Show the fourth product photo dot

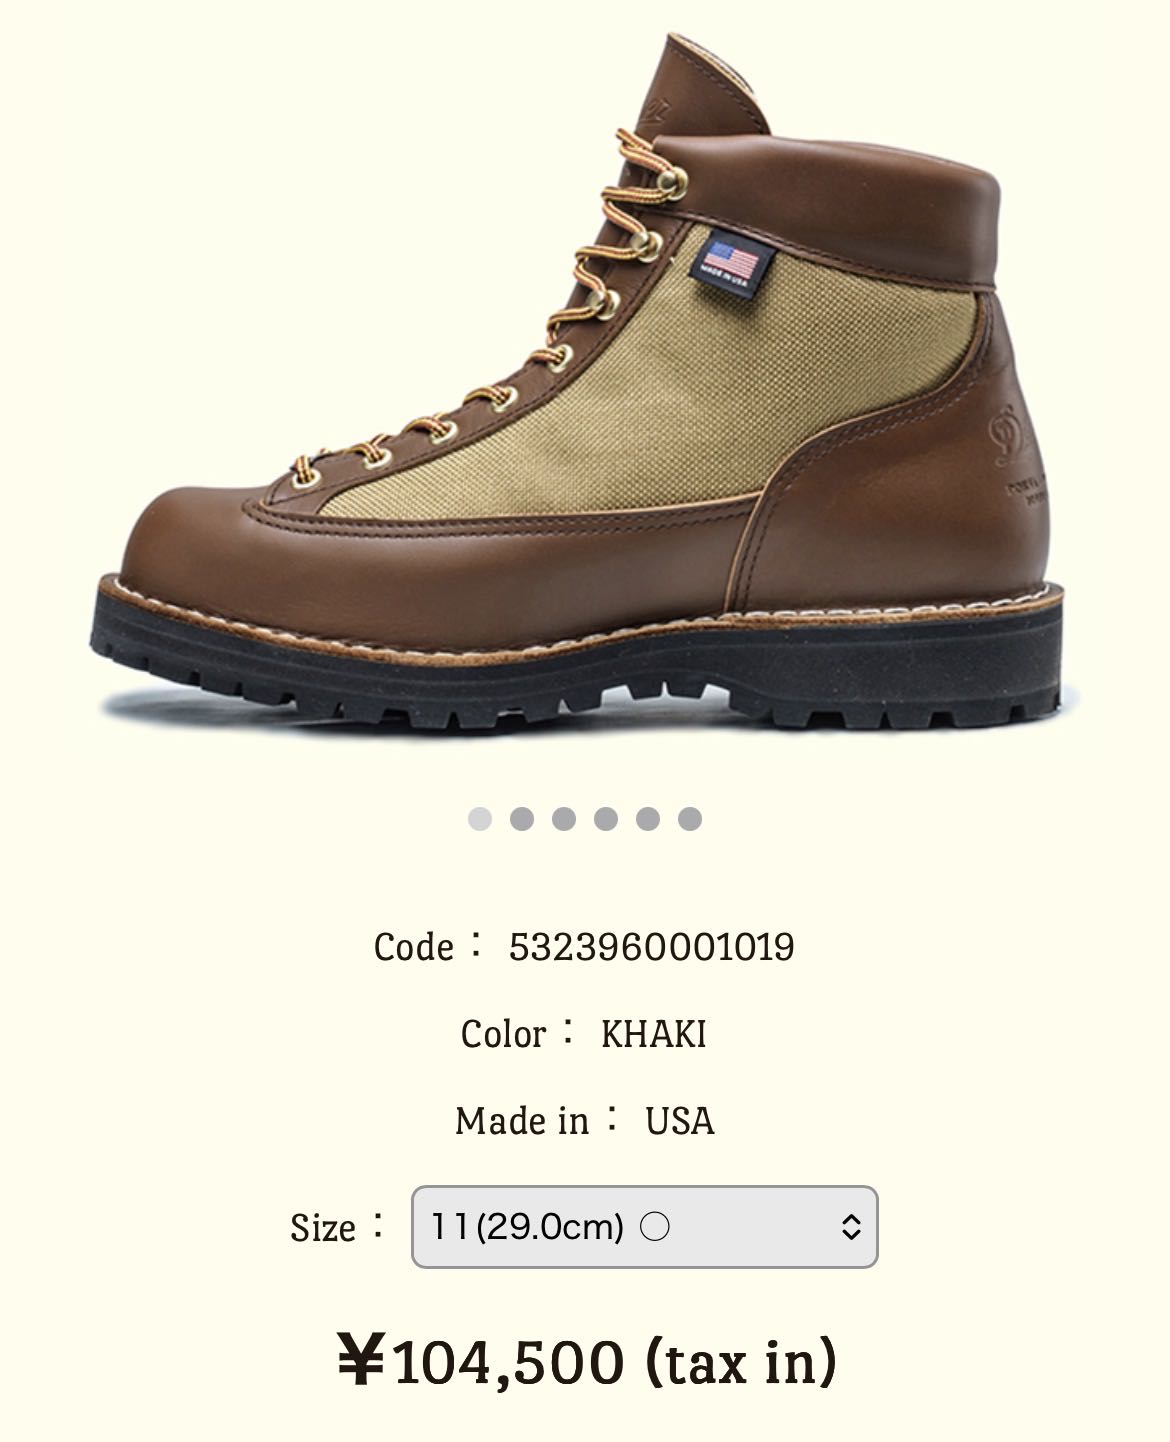coord(606,819)
